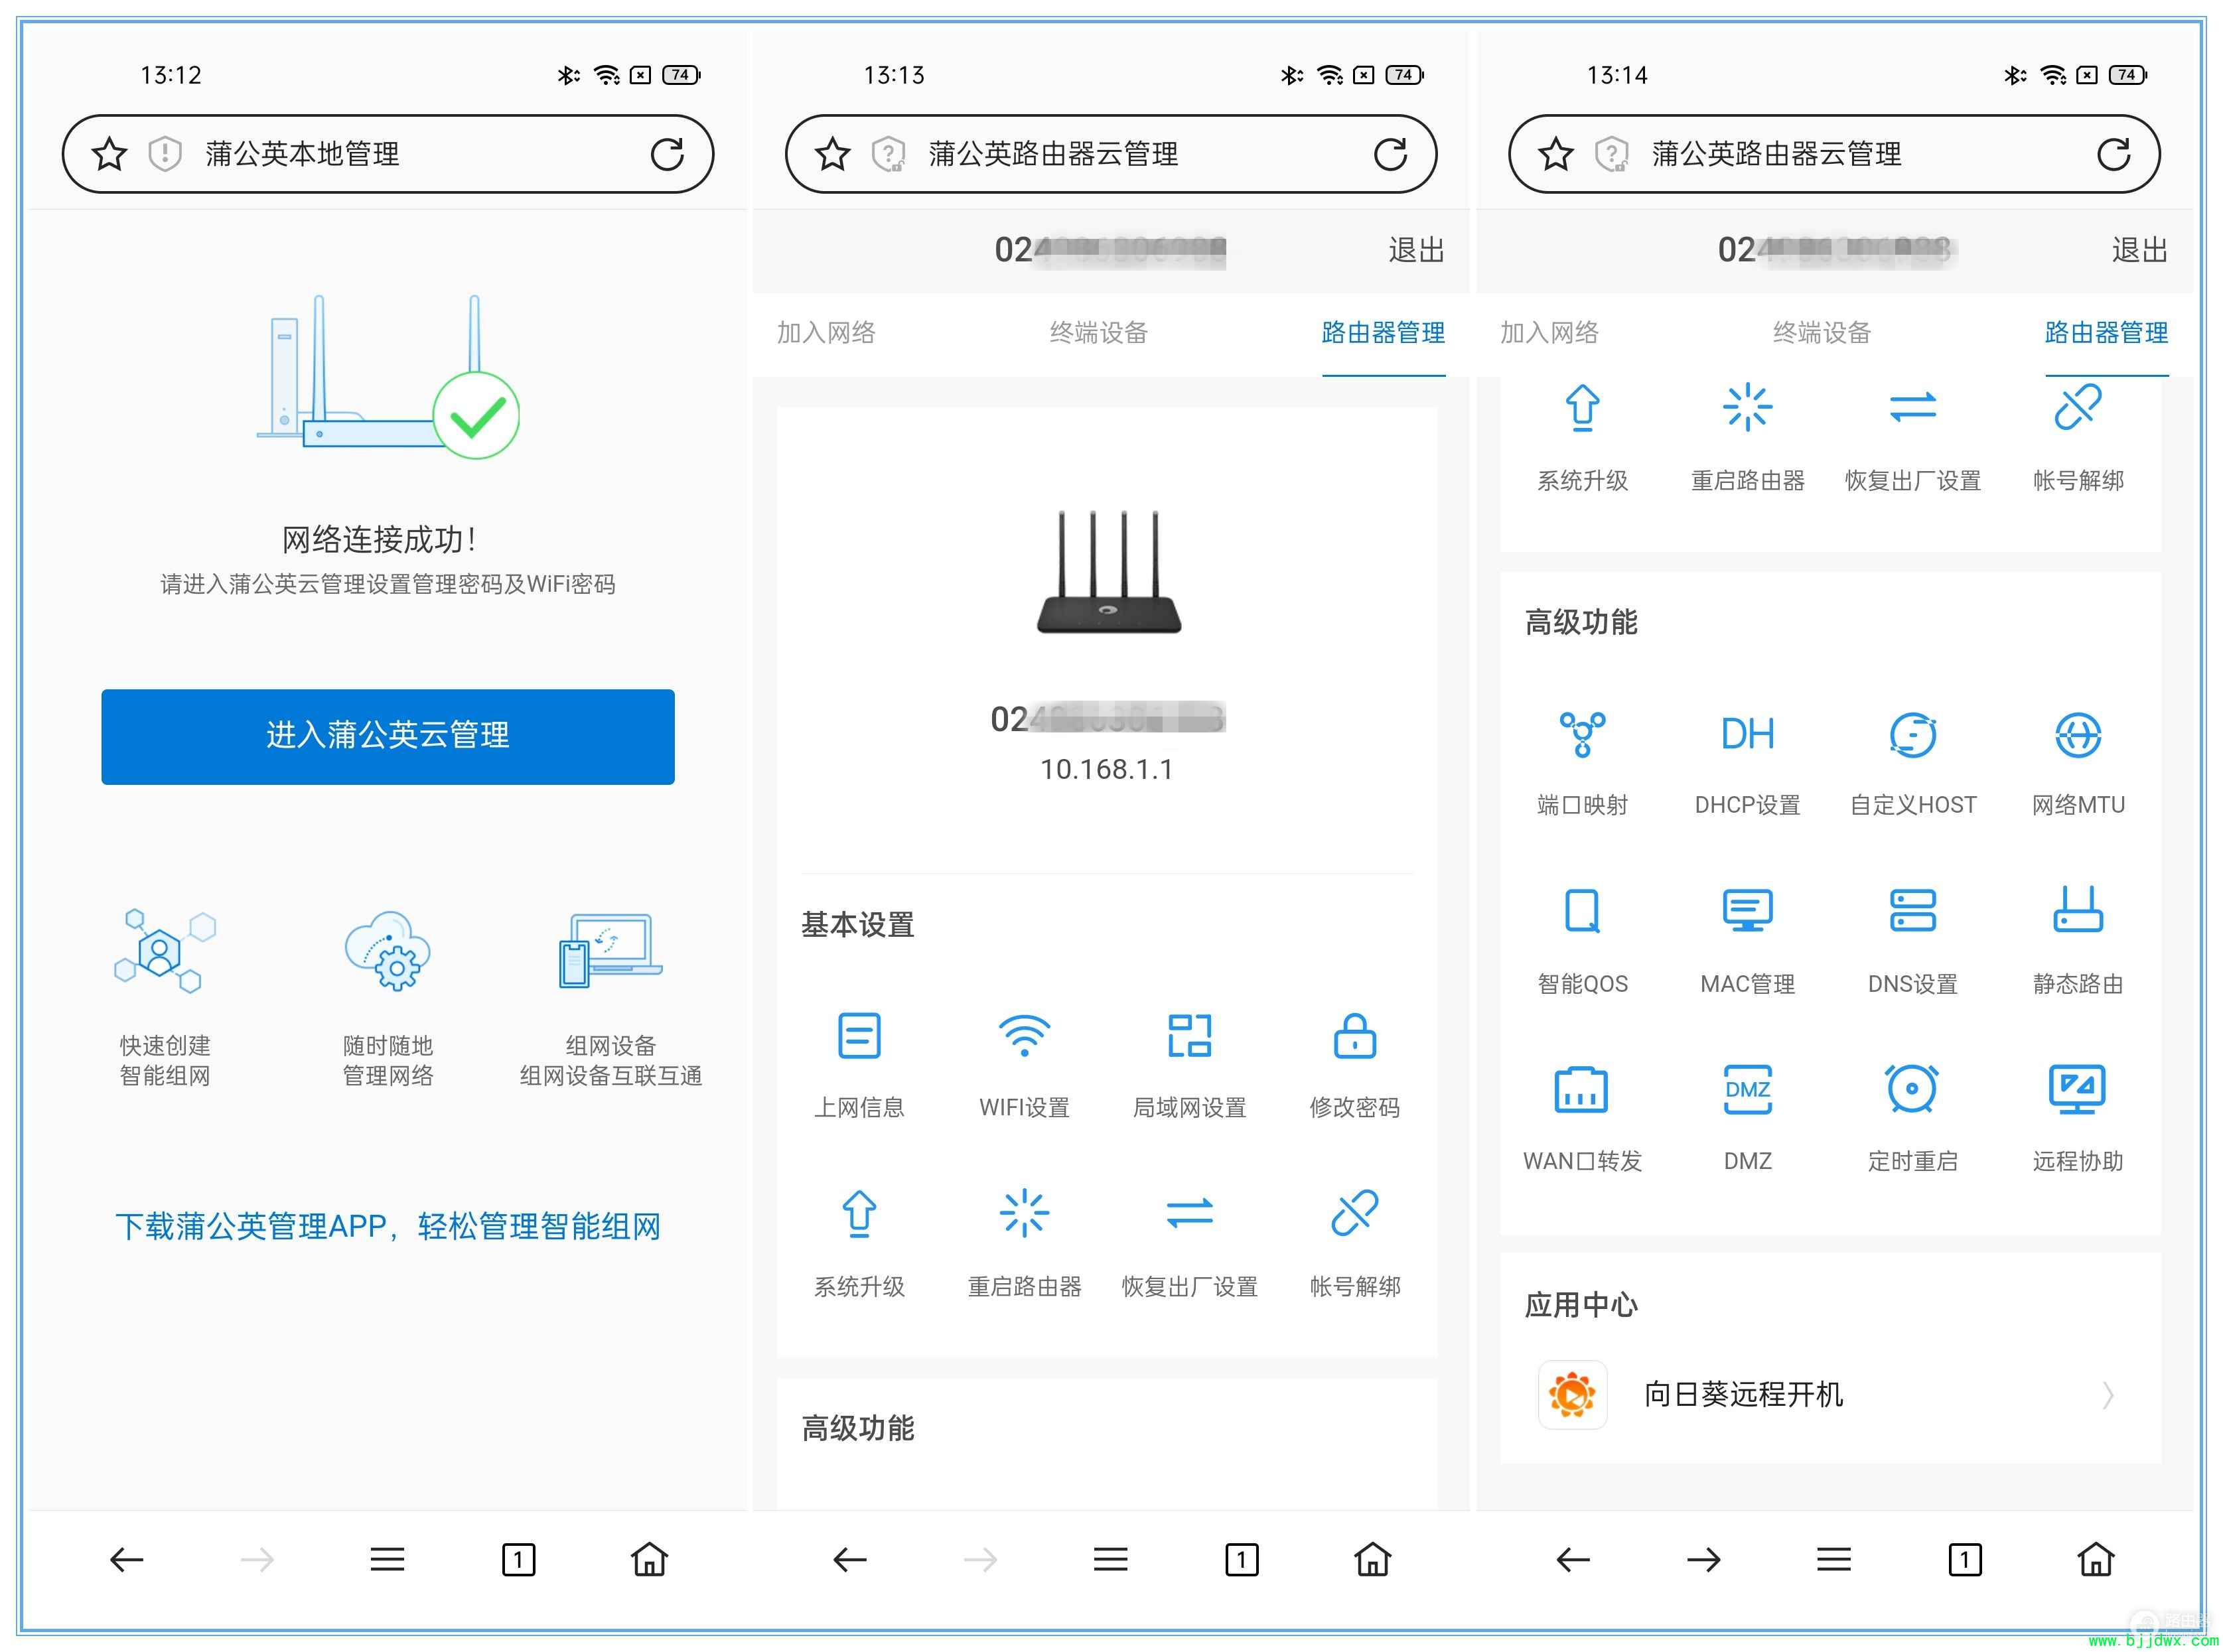Open tab switcher in the 13:13 screen
2223x1652 pixels.
(x=1241, y=1559)
